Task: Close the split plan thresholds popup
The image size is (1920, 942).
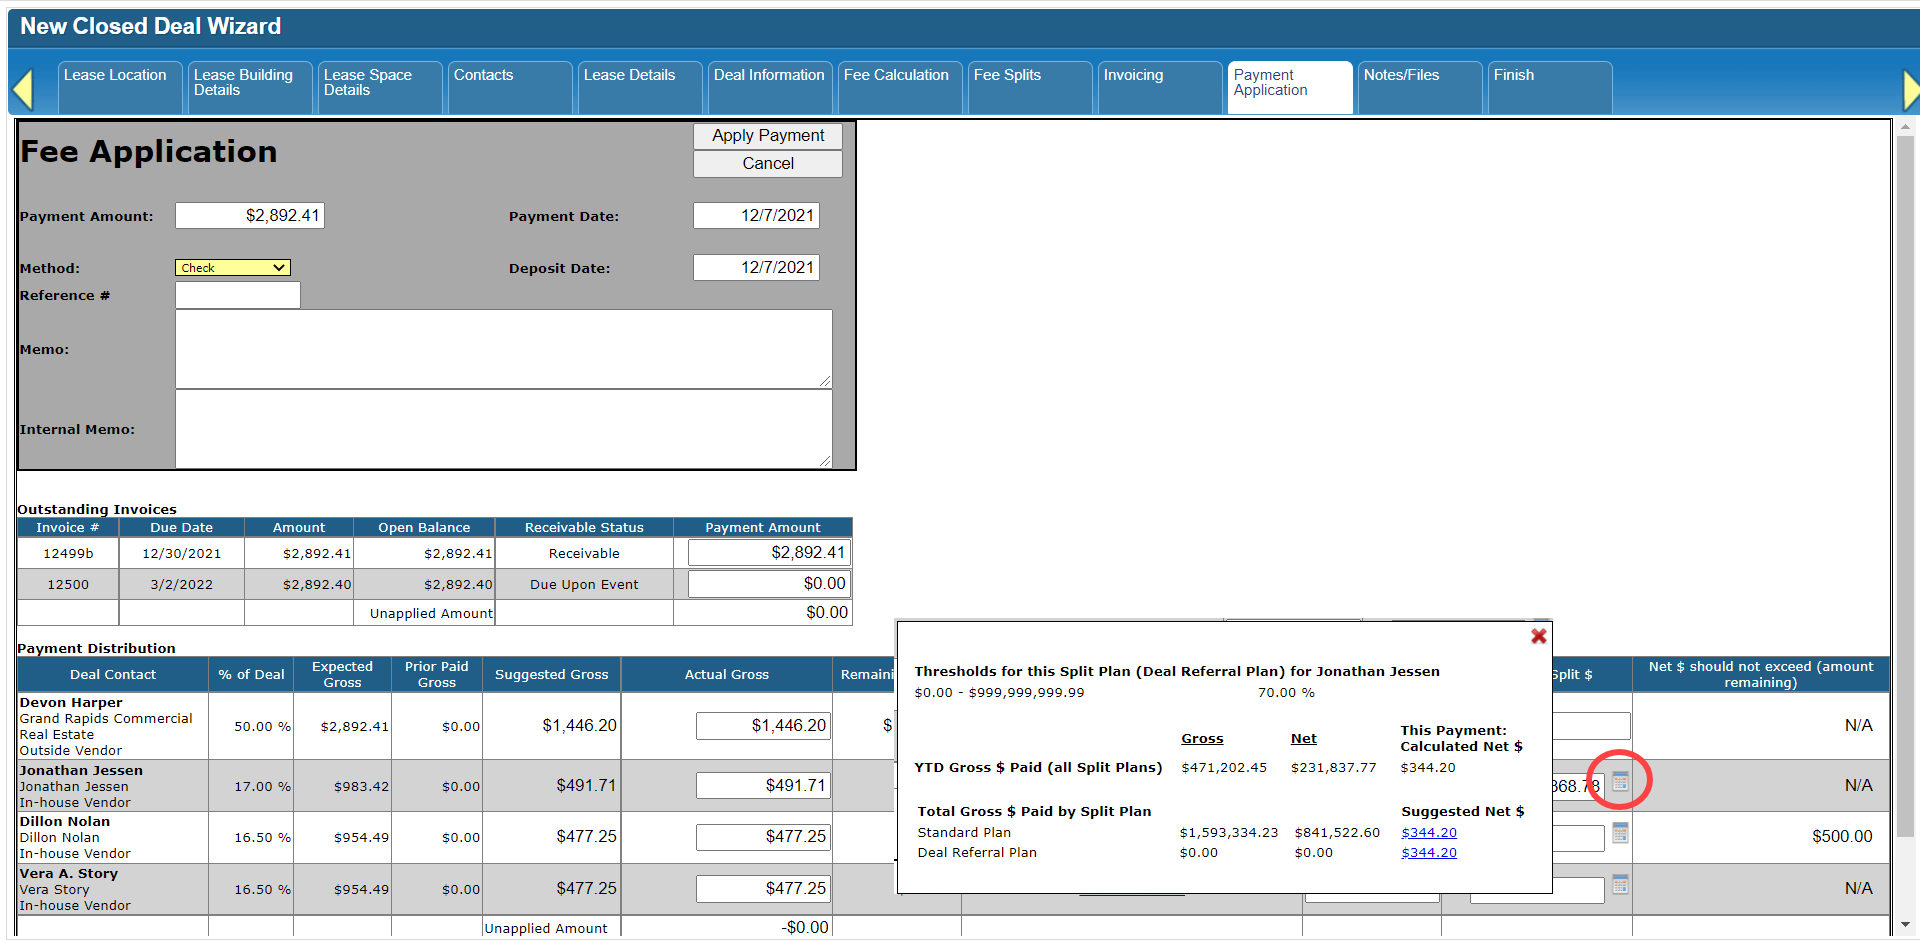Action: pos(1538,636)
